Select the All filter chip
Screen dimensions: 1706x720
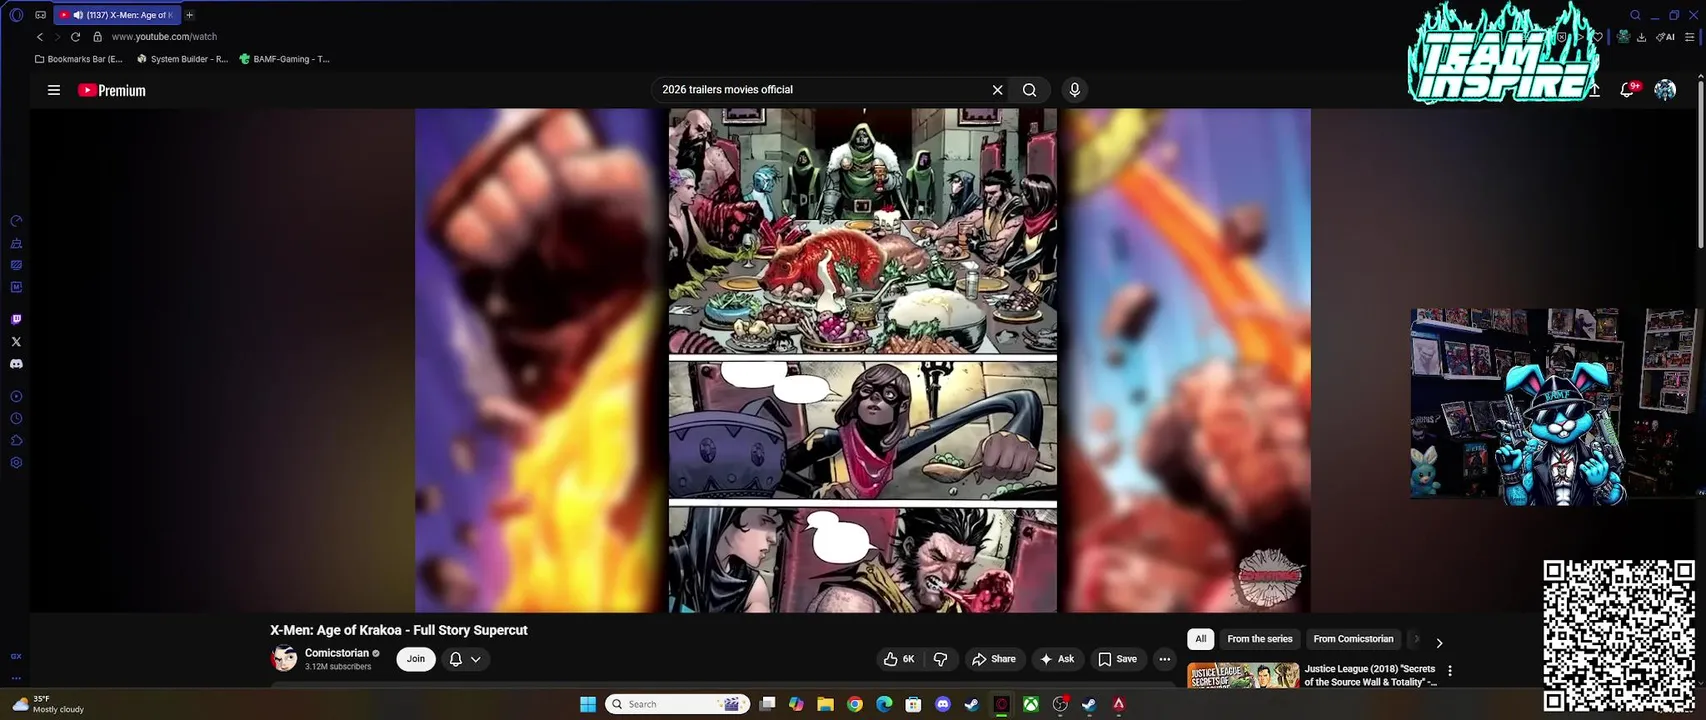tap(1201, 639)
